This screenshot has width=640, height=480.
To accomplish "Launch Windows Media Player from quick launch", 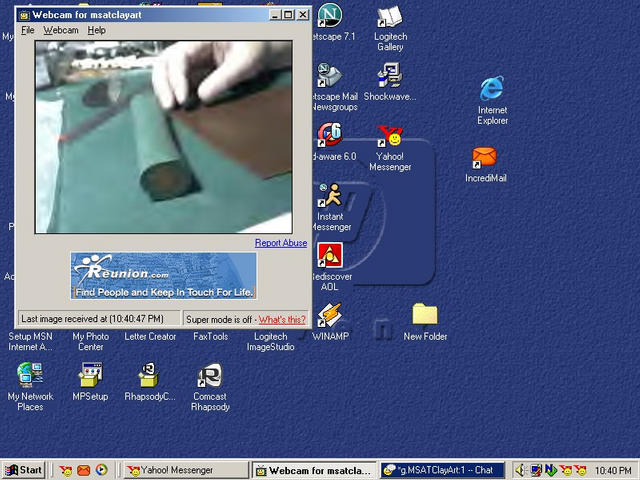I will [102, 470].
